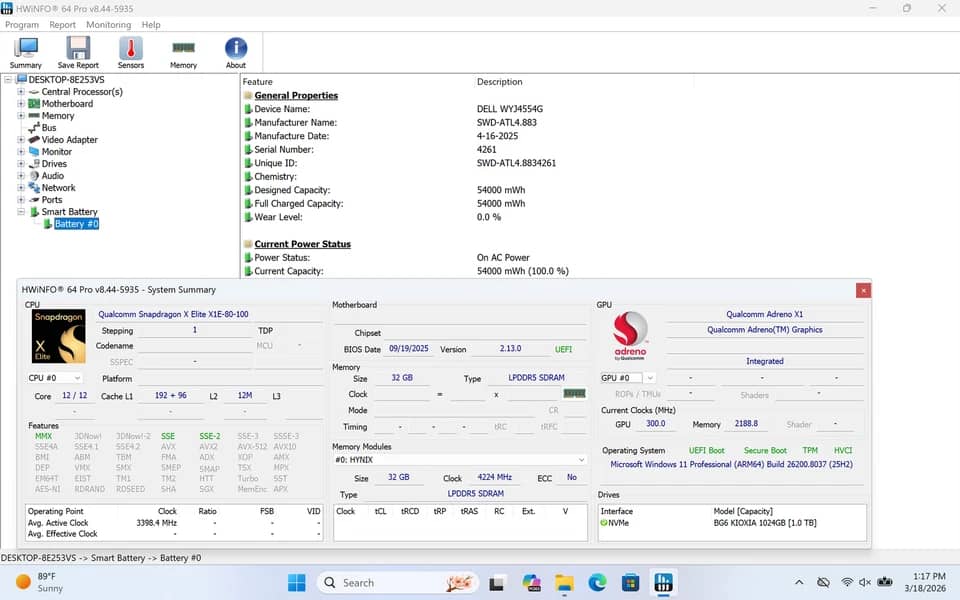960x600 pixels.
Task: Open Task View from the taskbar
Action: [x=497, y=583]
